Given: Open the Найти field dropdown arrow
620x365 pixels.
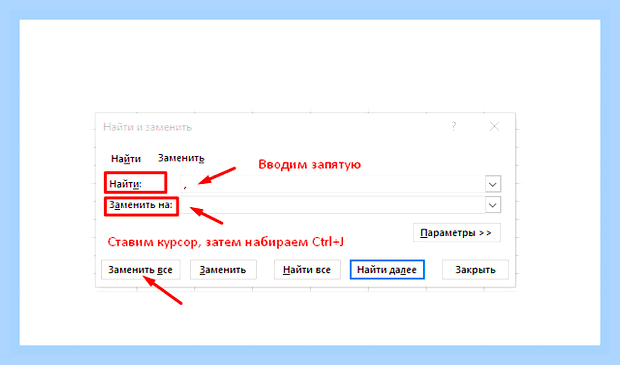Looking at the screenshot, I should [x=493, y=184].
